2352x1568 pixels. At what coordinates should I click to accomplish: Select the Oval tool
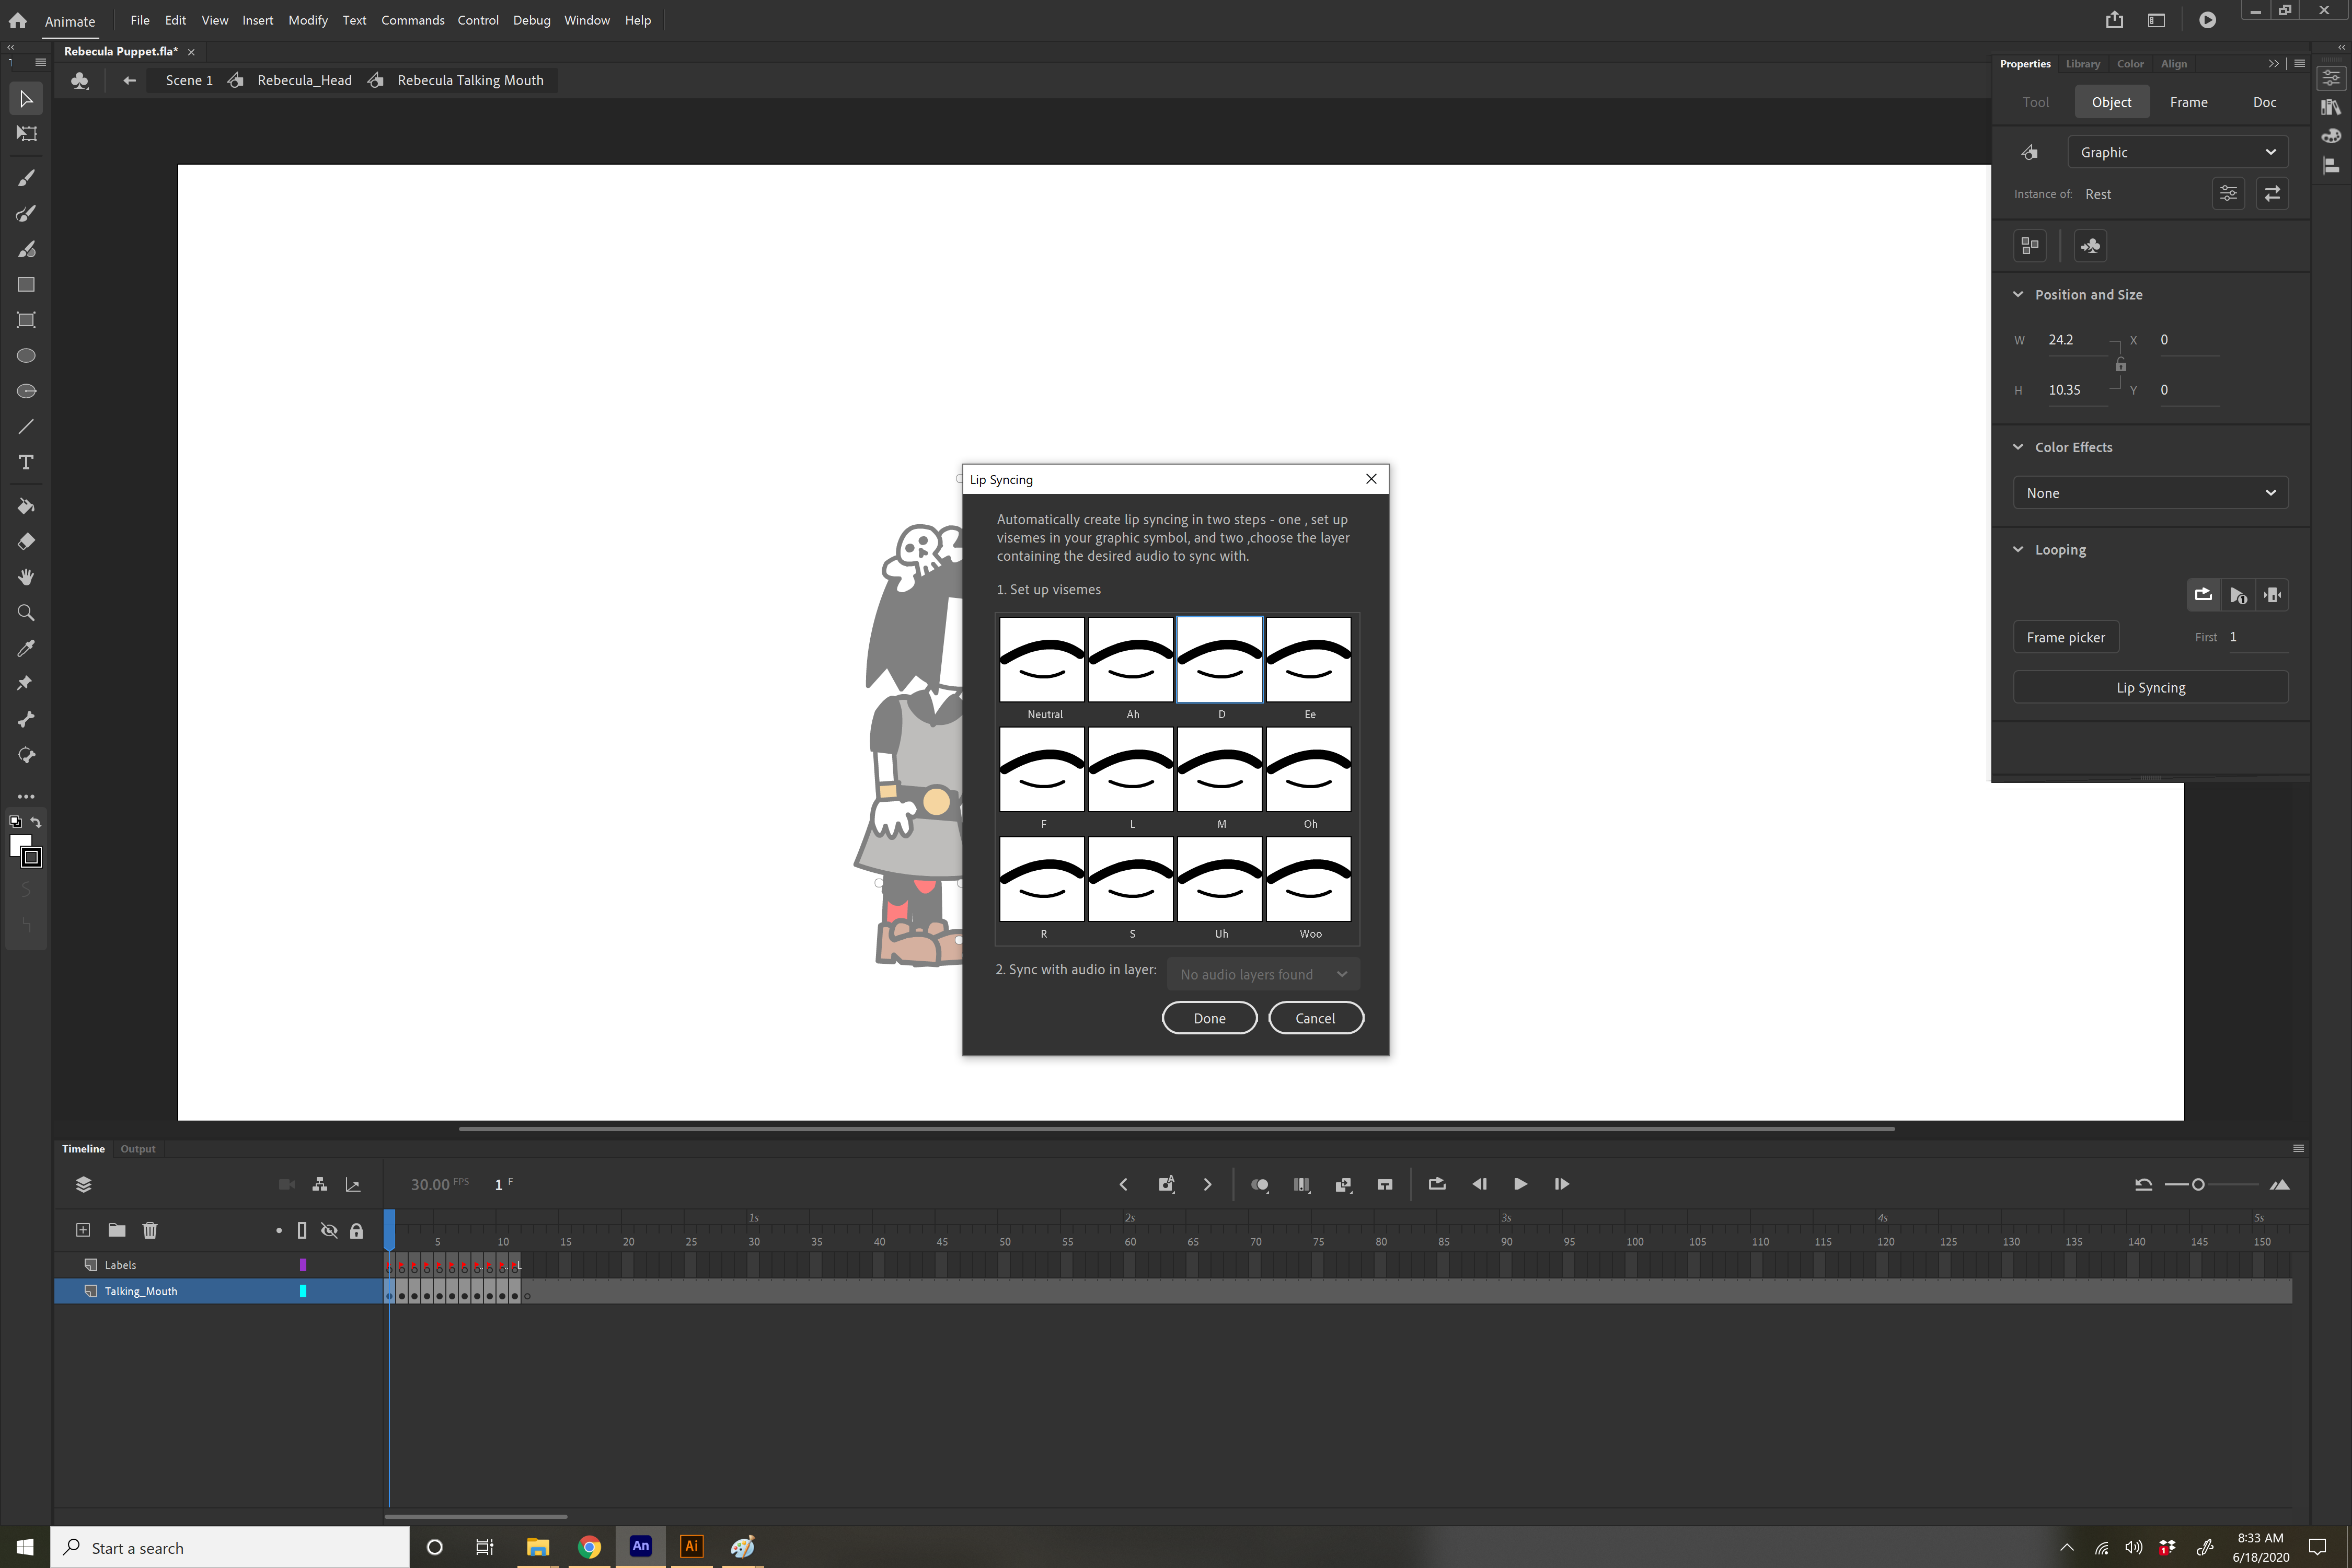click(x=26, y=356)
